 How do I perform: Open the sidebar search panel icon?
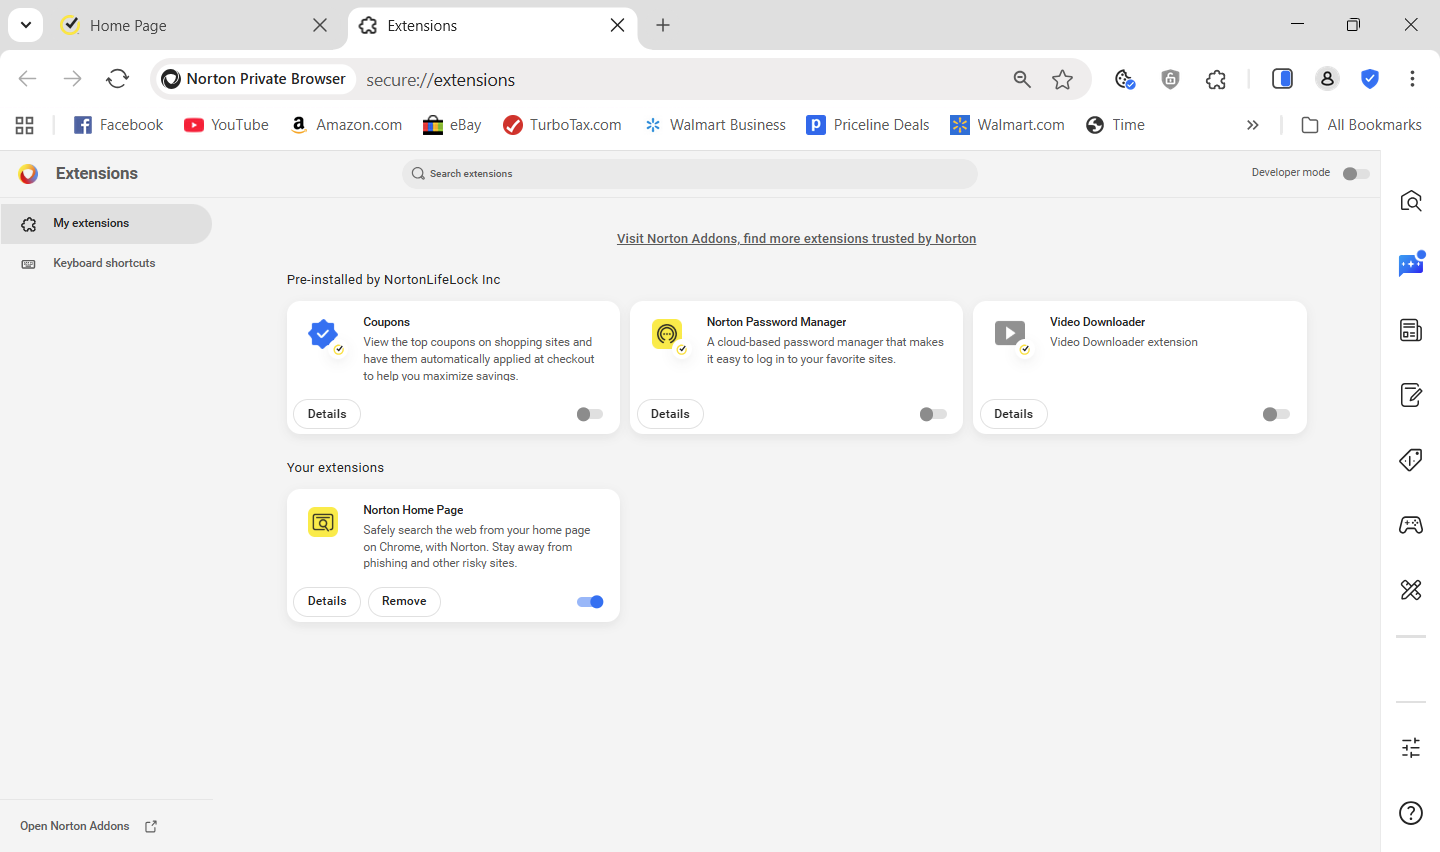(x=1411, y=201)
